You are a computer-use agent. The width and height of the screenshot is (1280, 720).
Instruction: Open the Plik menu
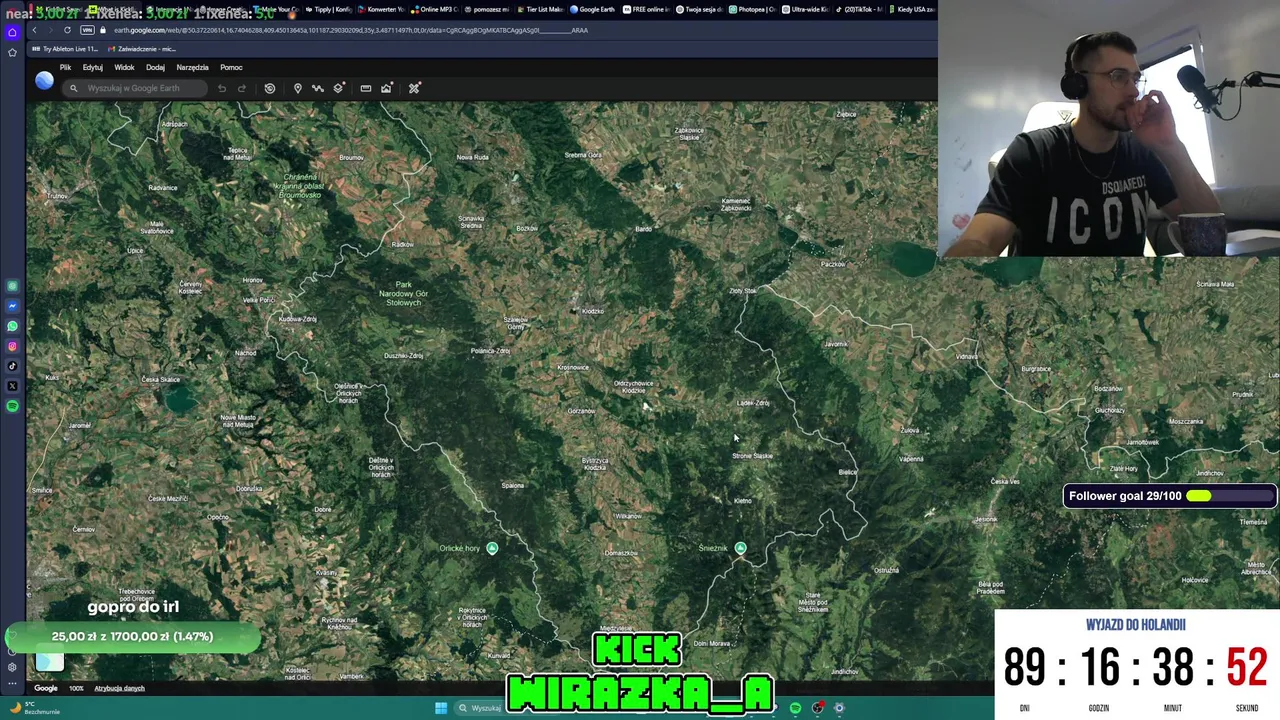pos(65,67)
